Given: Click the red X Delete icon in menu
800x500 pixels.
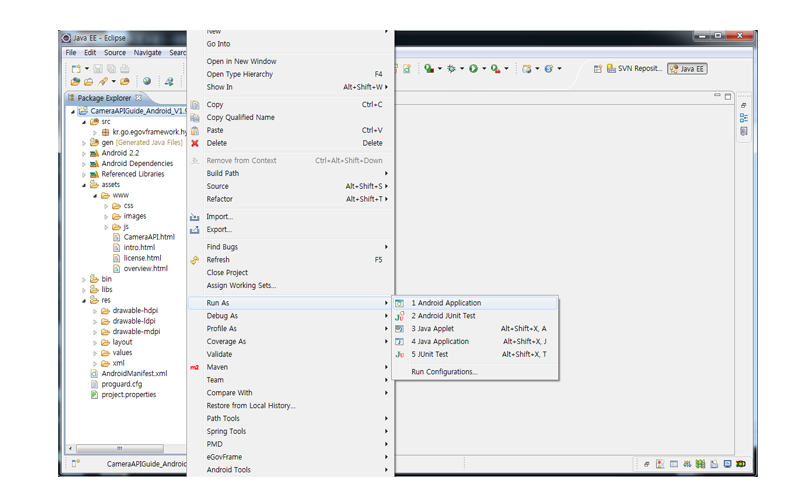Looking at the screenshot, I should pyautogui.click(x=195, y=143).
